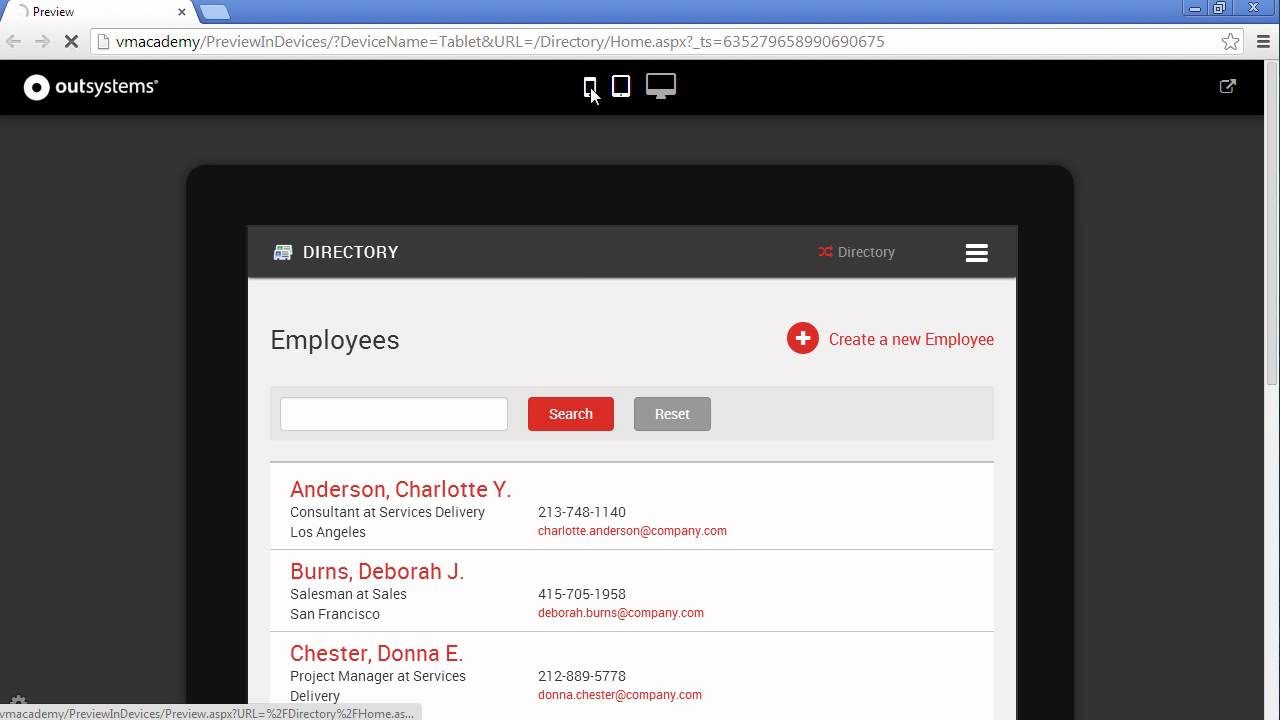Open the hamburger menu in Directory app
Screen dimensions: 1280x720
[977, 253]
